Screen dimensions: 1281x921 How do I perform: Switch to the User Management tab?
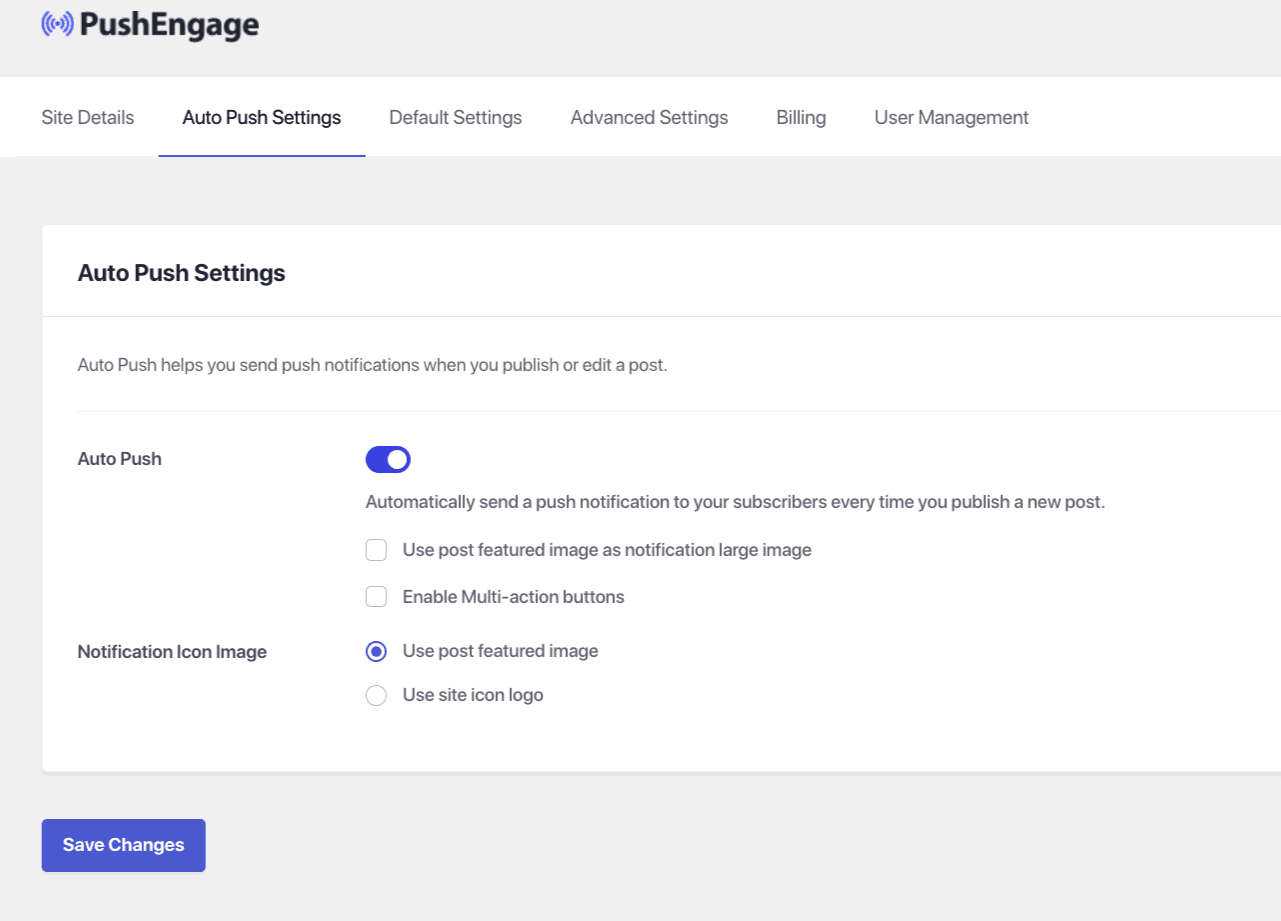951,118
